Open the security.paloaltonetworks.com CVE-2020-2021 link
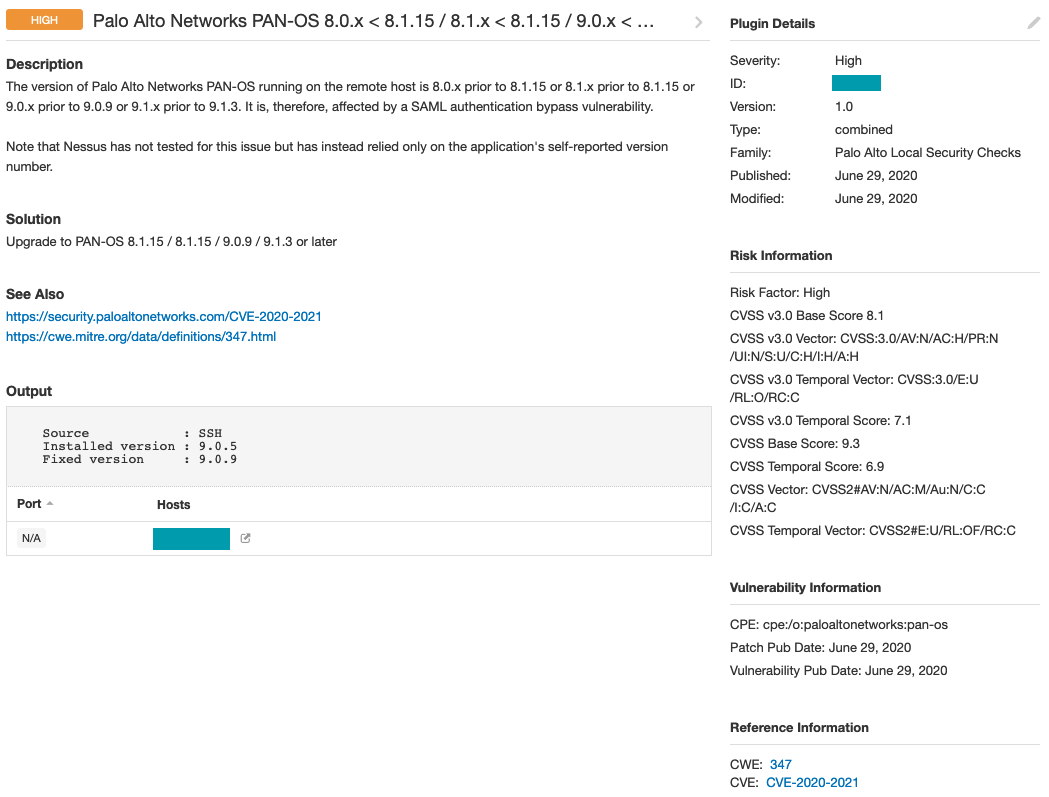This screenshot has width=1049, height=797. (164, 317)
